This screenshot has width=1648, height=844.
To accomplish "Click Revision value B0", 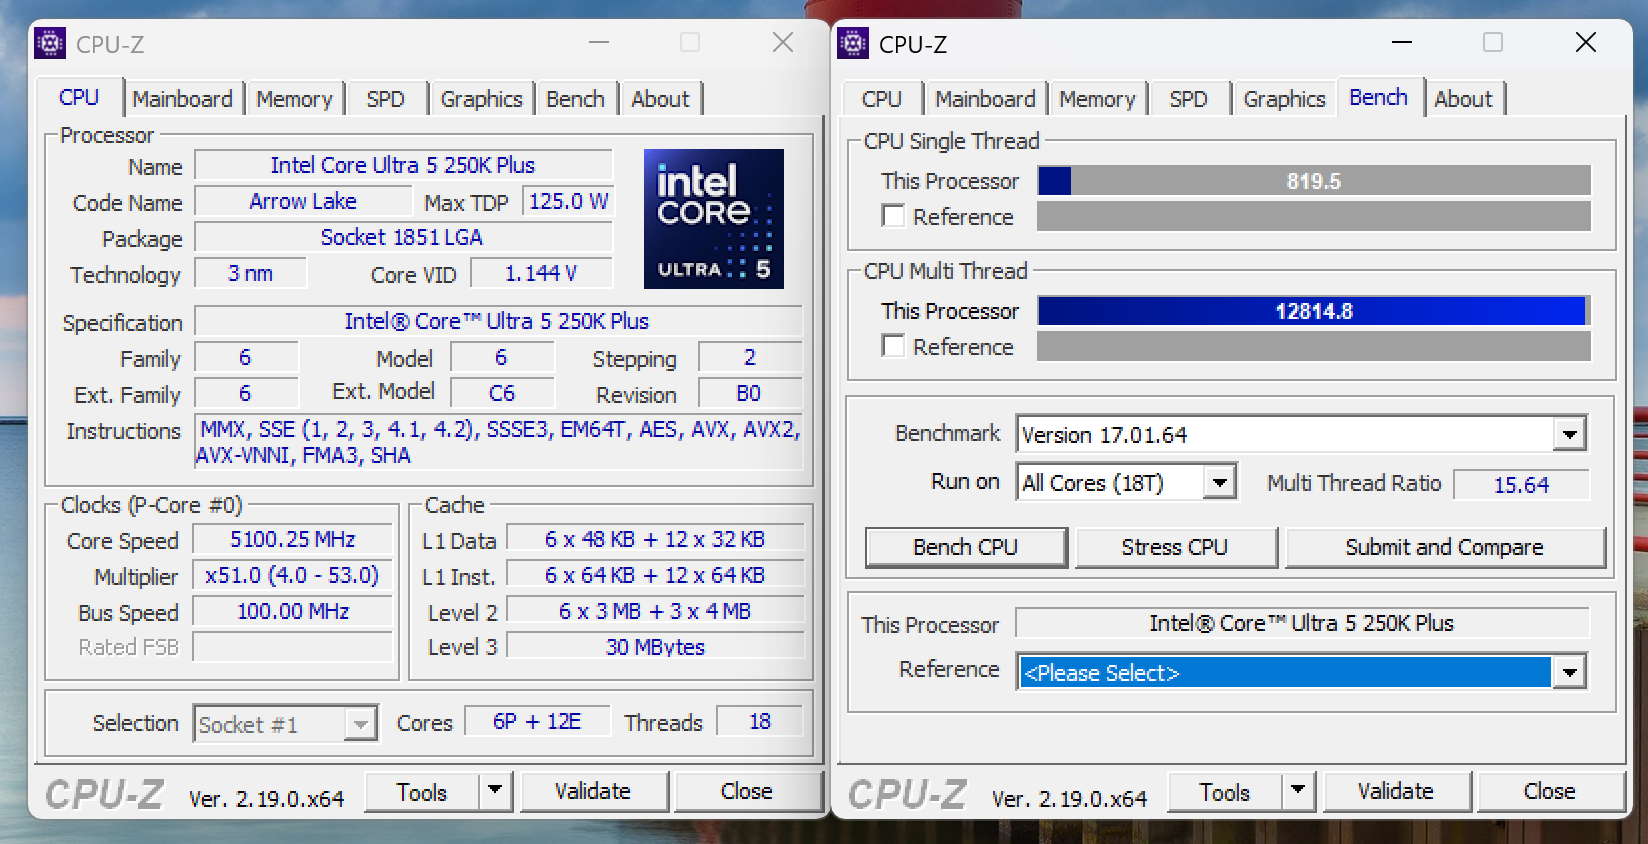I will [749, 393].
